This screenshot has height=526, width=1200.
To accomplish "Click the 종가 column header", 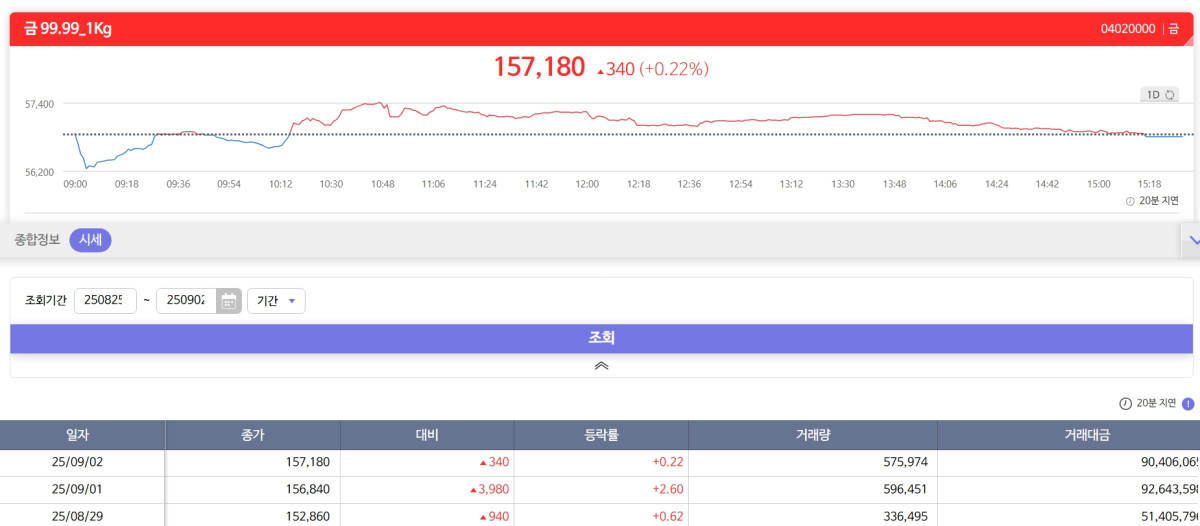I will pyautogui.click(x=253, y=435).
